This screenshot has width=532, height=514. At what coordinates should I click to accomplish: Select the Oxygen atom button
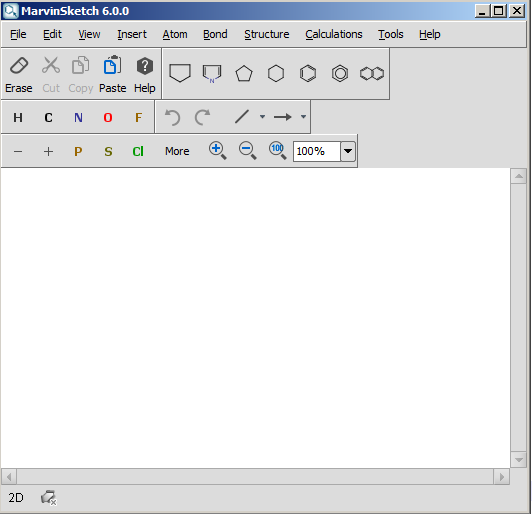point(108,117)
